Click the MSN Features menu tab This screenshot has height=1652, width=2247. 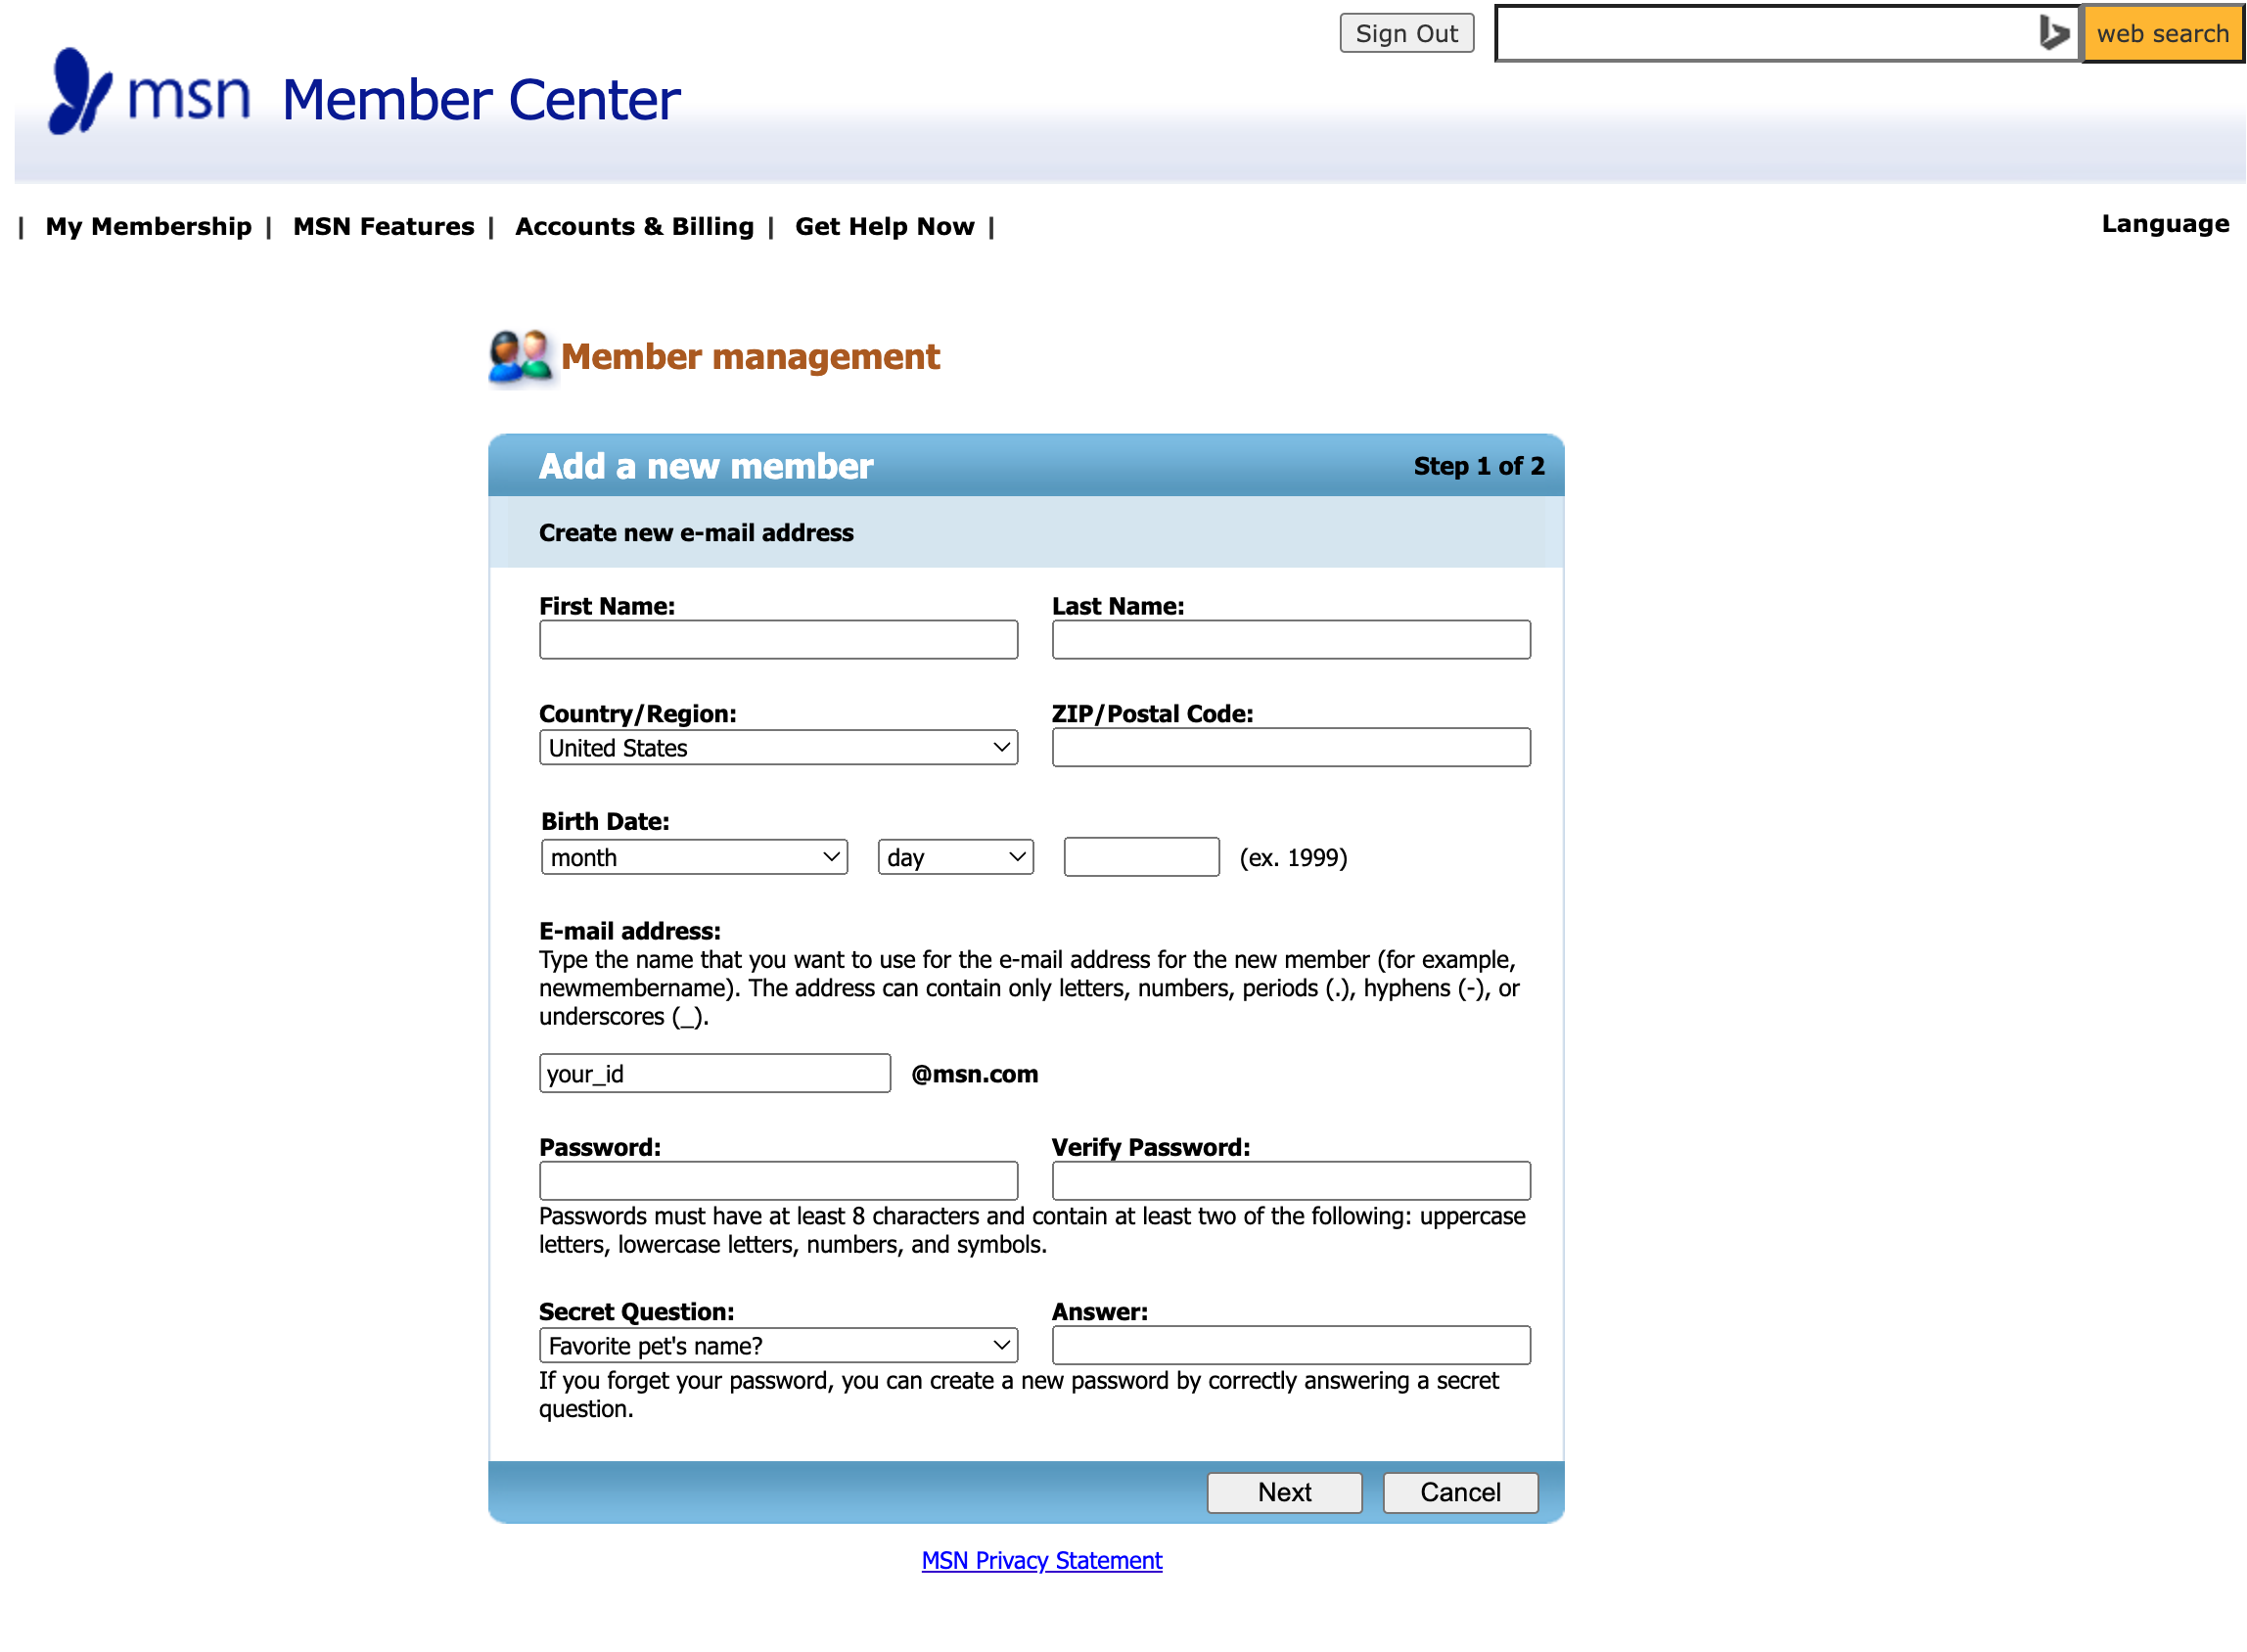click(382, 225)
